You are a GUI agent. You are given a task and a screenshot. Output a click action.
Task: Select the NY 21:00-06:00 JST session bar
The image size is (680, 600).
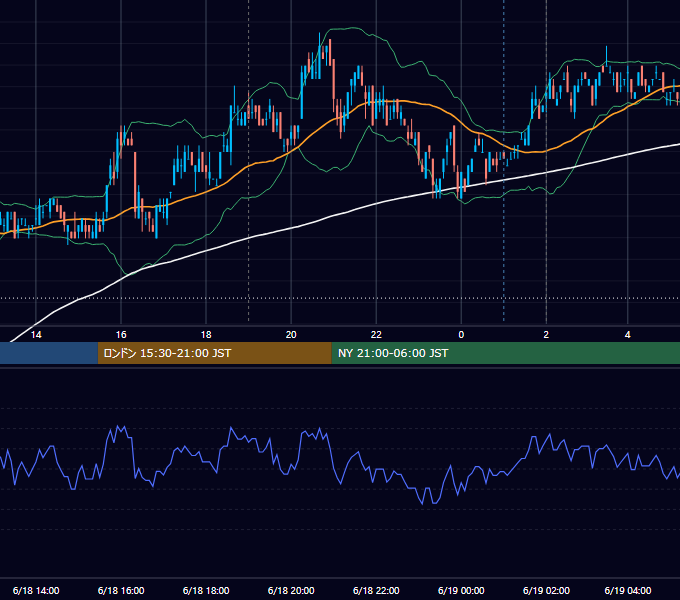pos(506,353)
